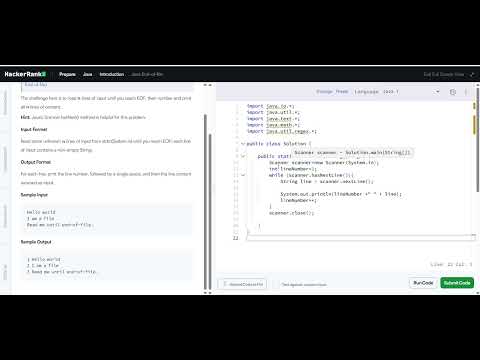
Task: Click the Output Format heading
Action: 36,162
